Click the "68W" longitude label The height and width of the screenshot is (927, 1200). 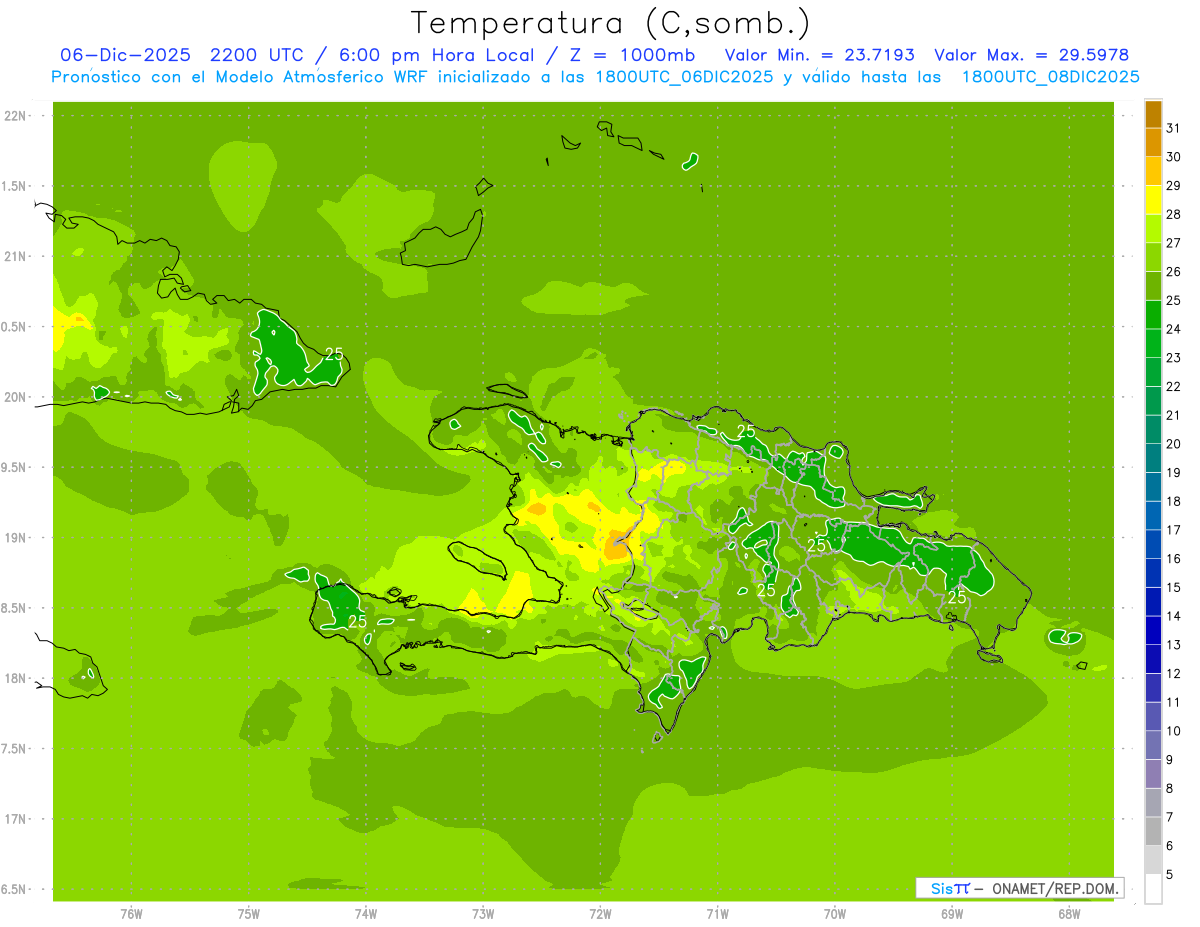coord(1069,913)
